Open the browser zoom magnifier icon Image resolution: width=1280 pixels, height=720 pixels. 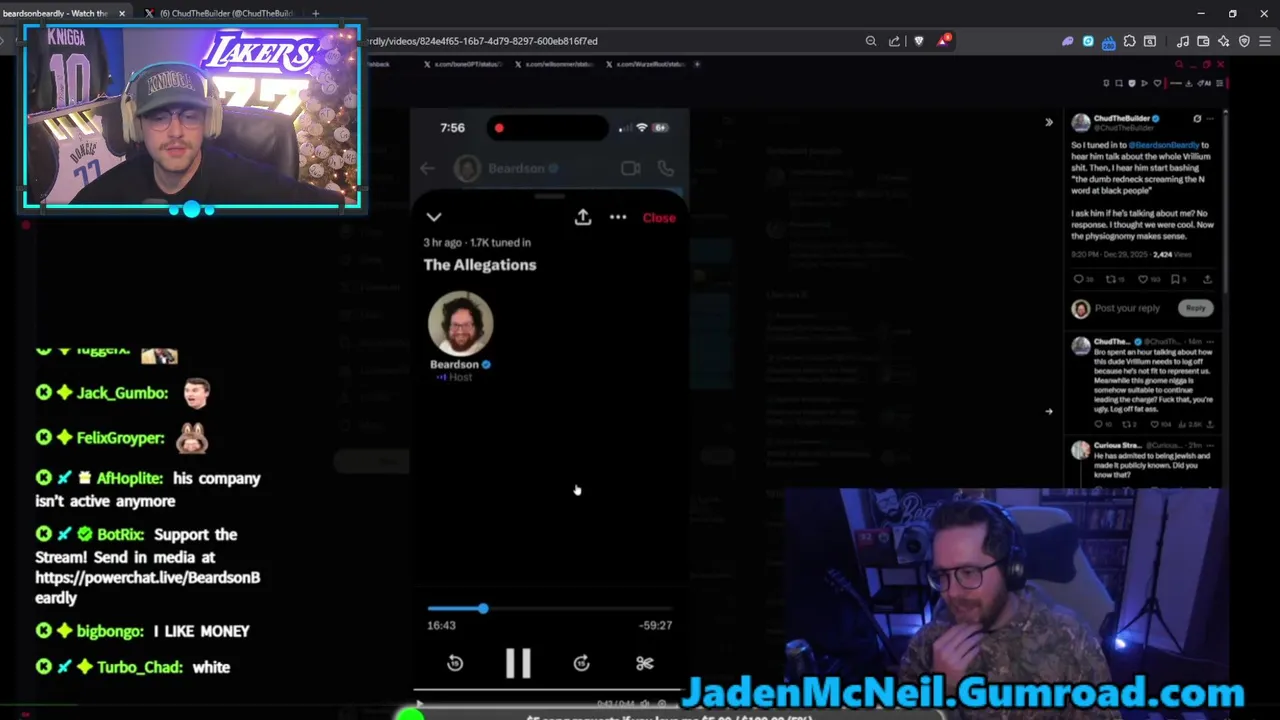(x=871, y=41)
